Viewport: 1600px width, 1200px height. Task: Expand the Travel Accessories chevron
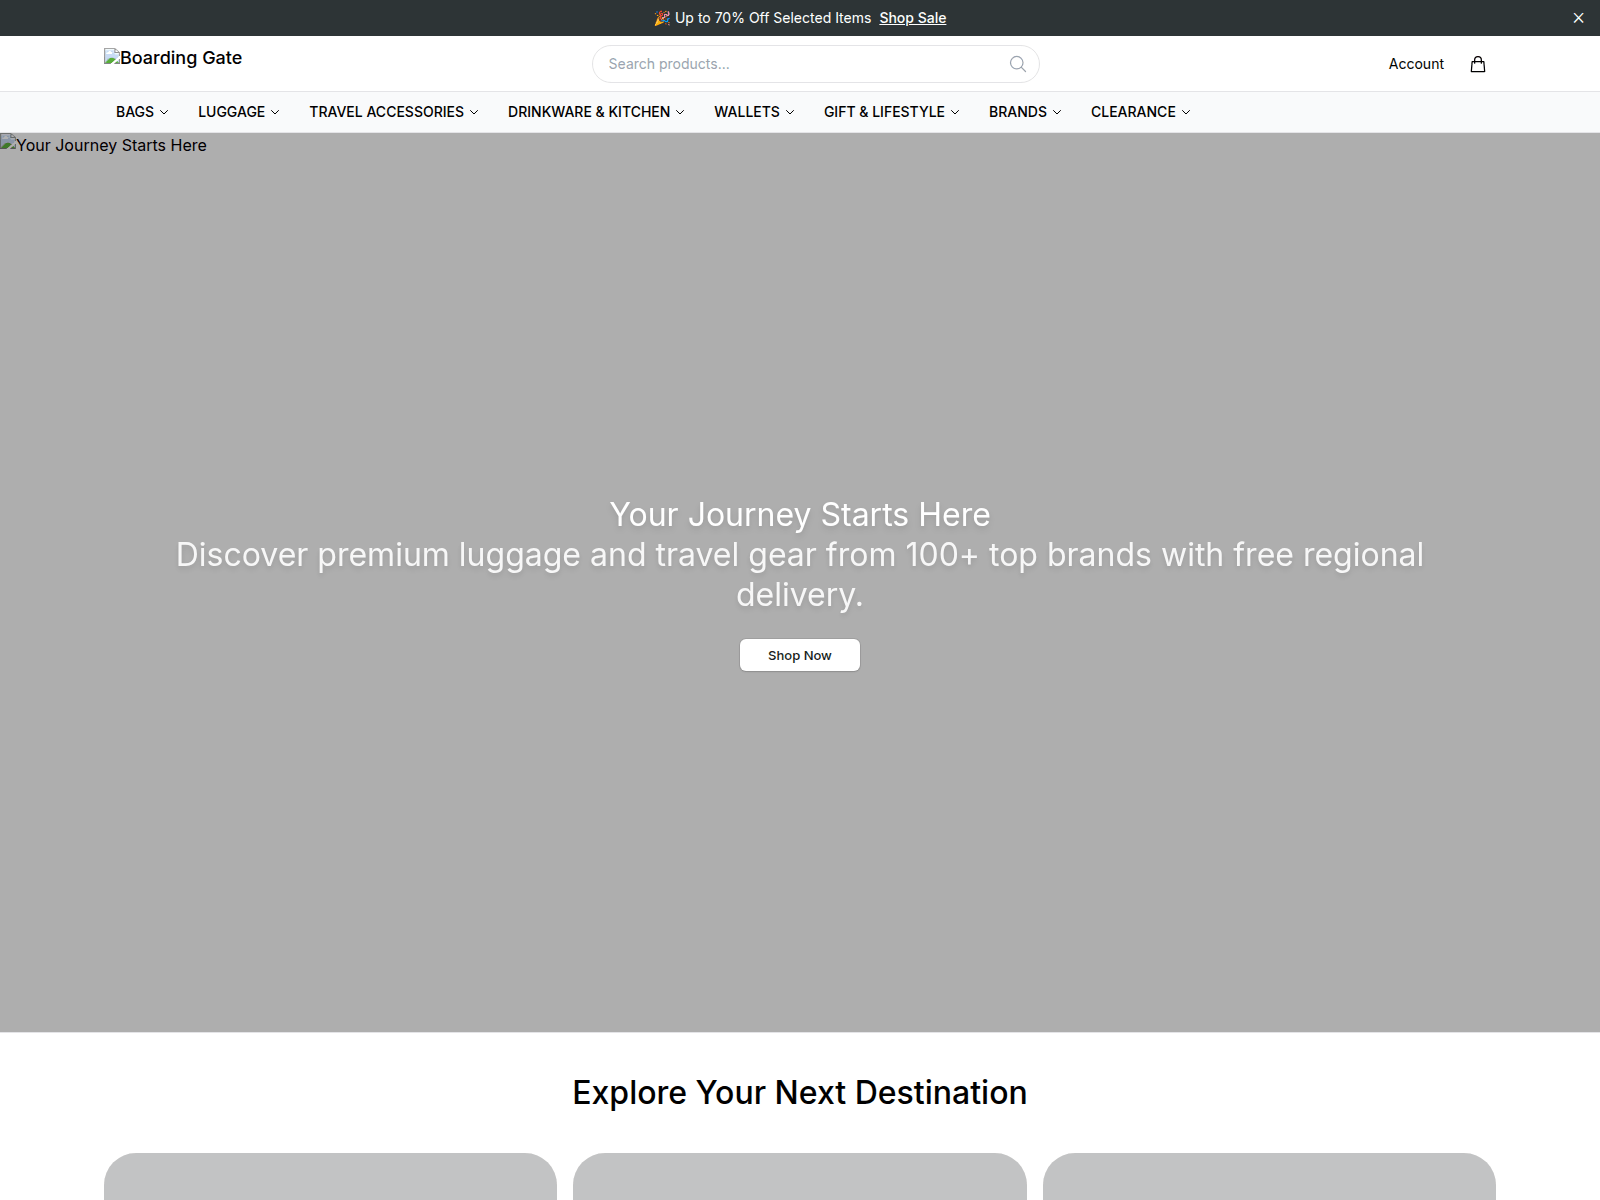(x=474, y=112)
